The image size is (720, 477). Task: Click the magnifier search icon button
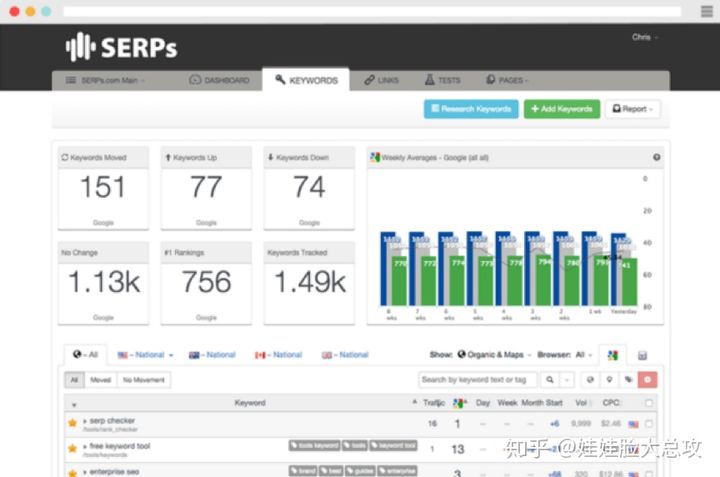tap(550, 380)
